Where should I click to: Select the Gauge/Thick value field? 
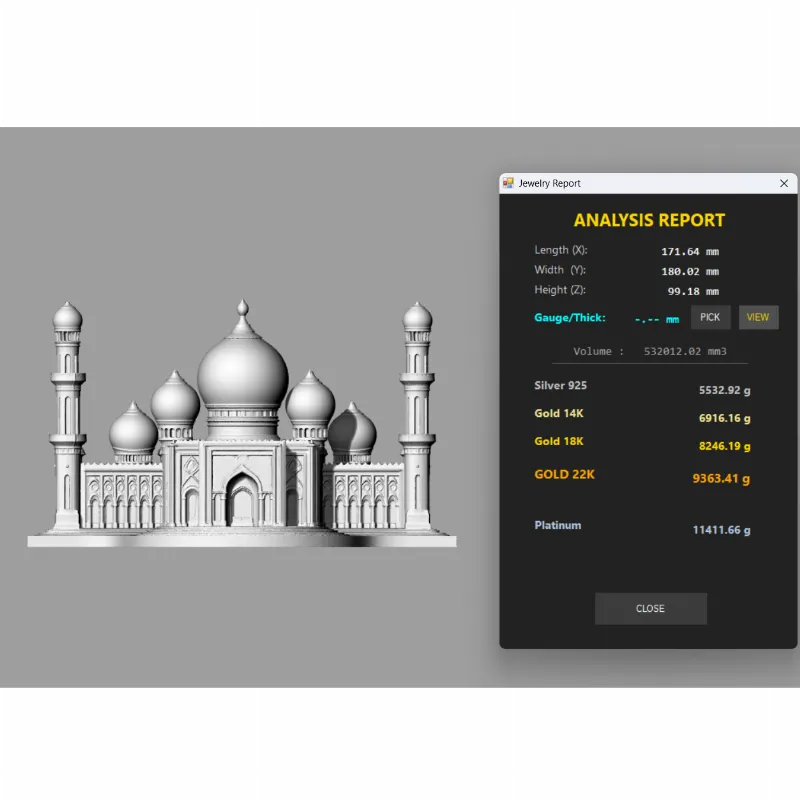[657, 320]
